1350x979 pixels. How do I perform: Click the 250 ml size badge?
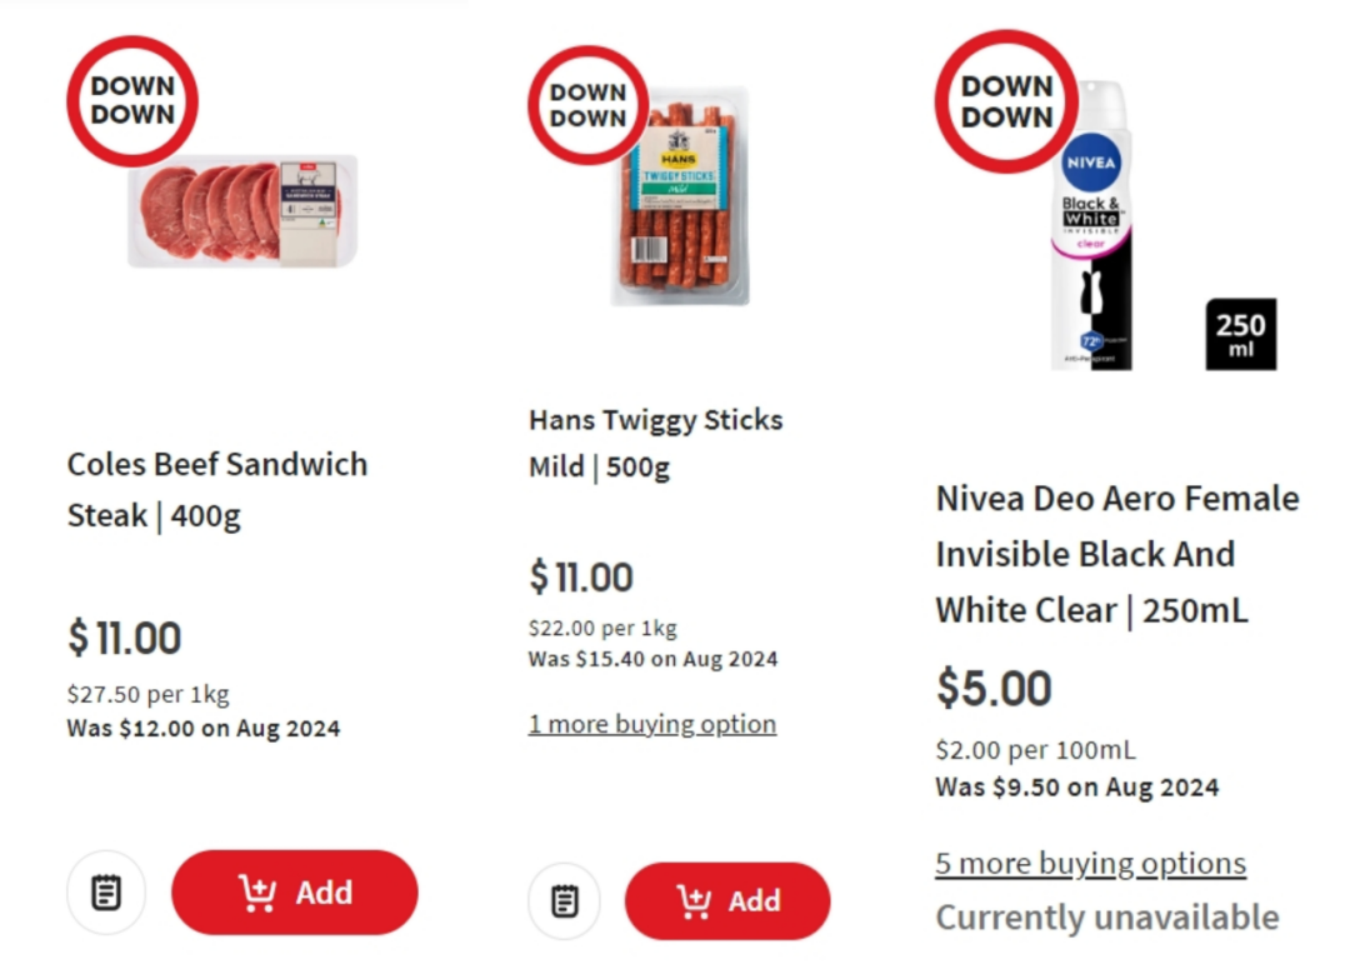tap(1240, 334)
